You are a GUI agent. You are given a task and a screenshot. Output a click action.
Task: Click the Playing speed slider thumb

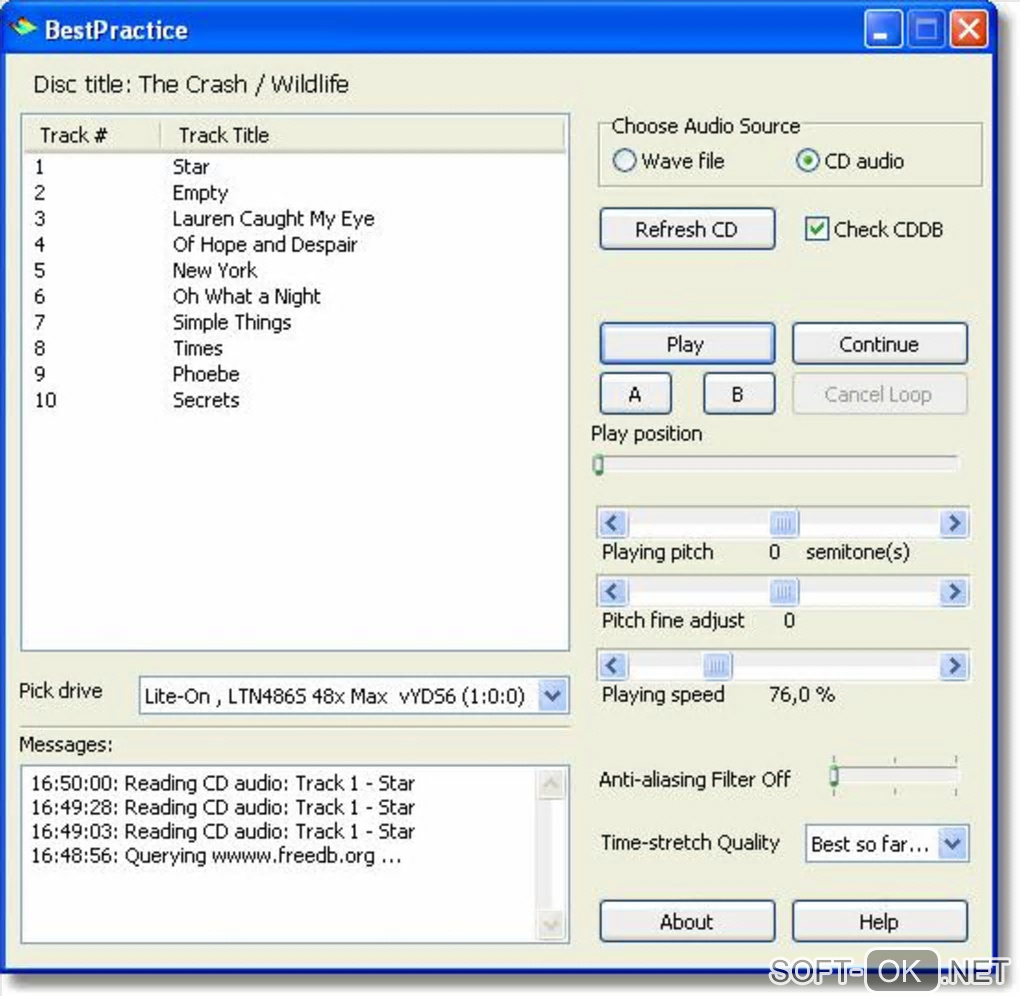[x=717, y=666]
